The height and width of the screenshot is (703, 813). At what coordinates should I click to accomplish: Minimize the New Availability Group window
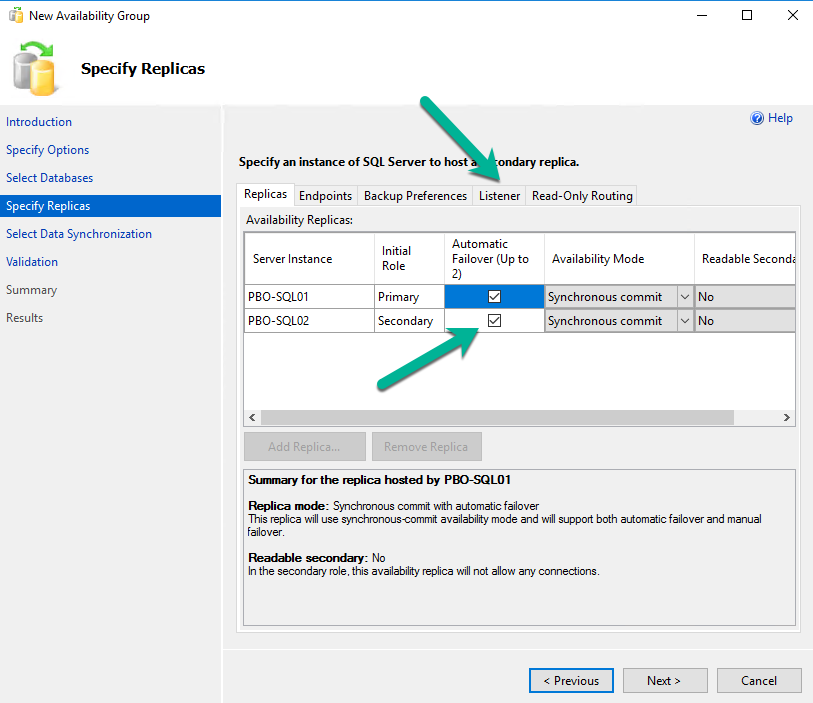(x=702, y=16)
